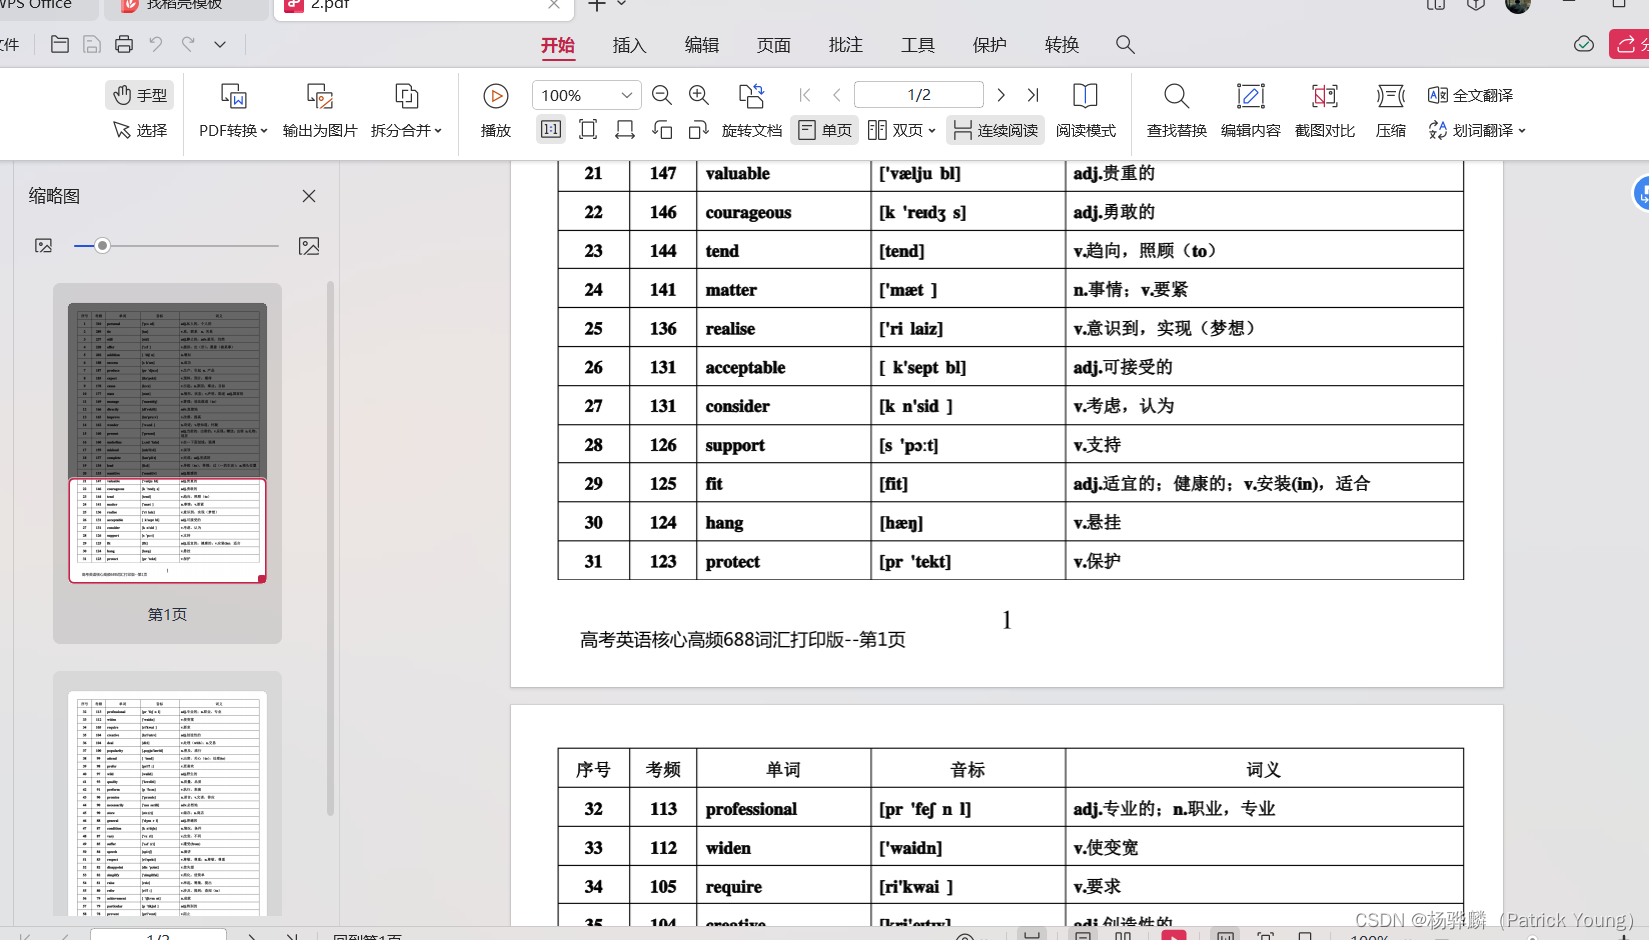1649x940 pixels.
Task: Toggle 连续阅读 continuous reading
Action: coord(996,130)
